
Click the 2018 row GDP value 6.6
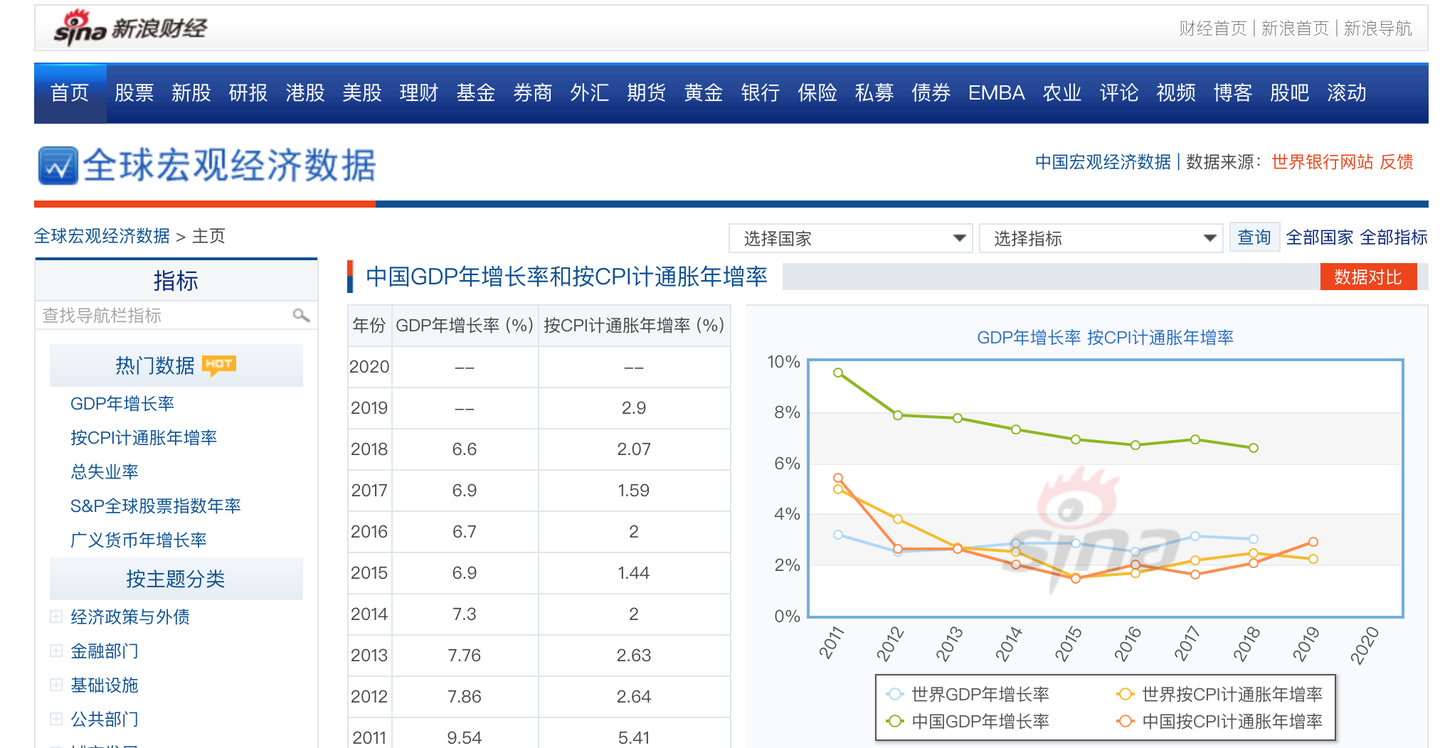coord(464,449)
